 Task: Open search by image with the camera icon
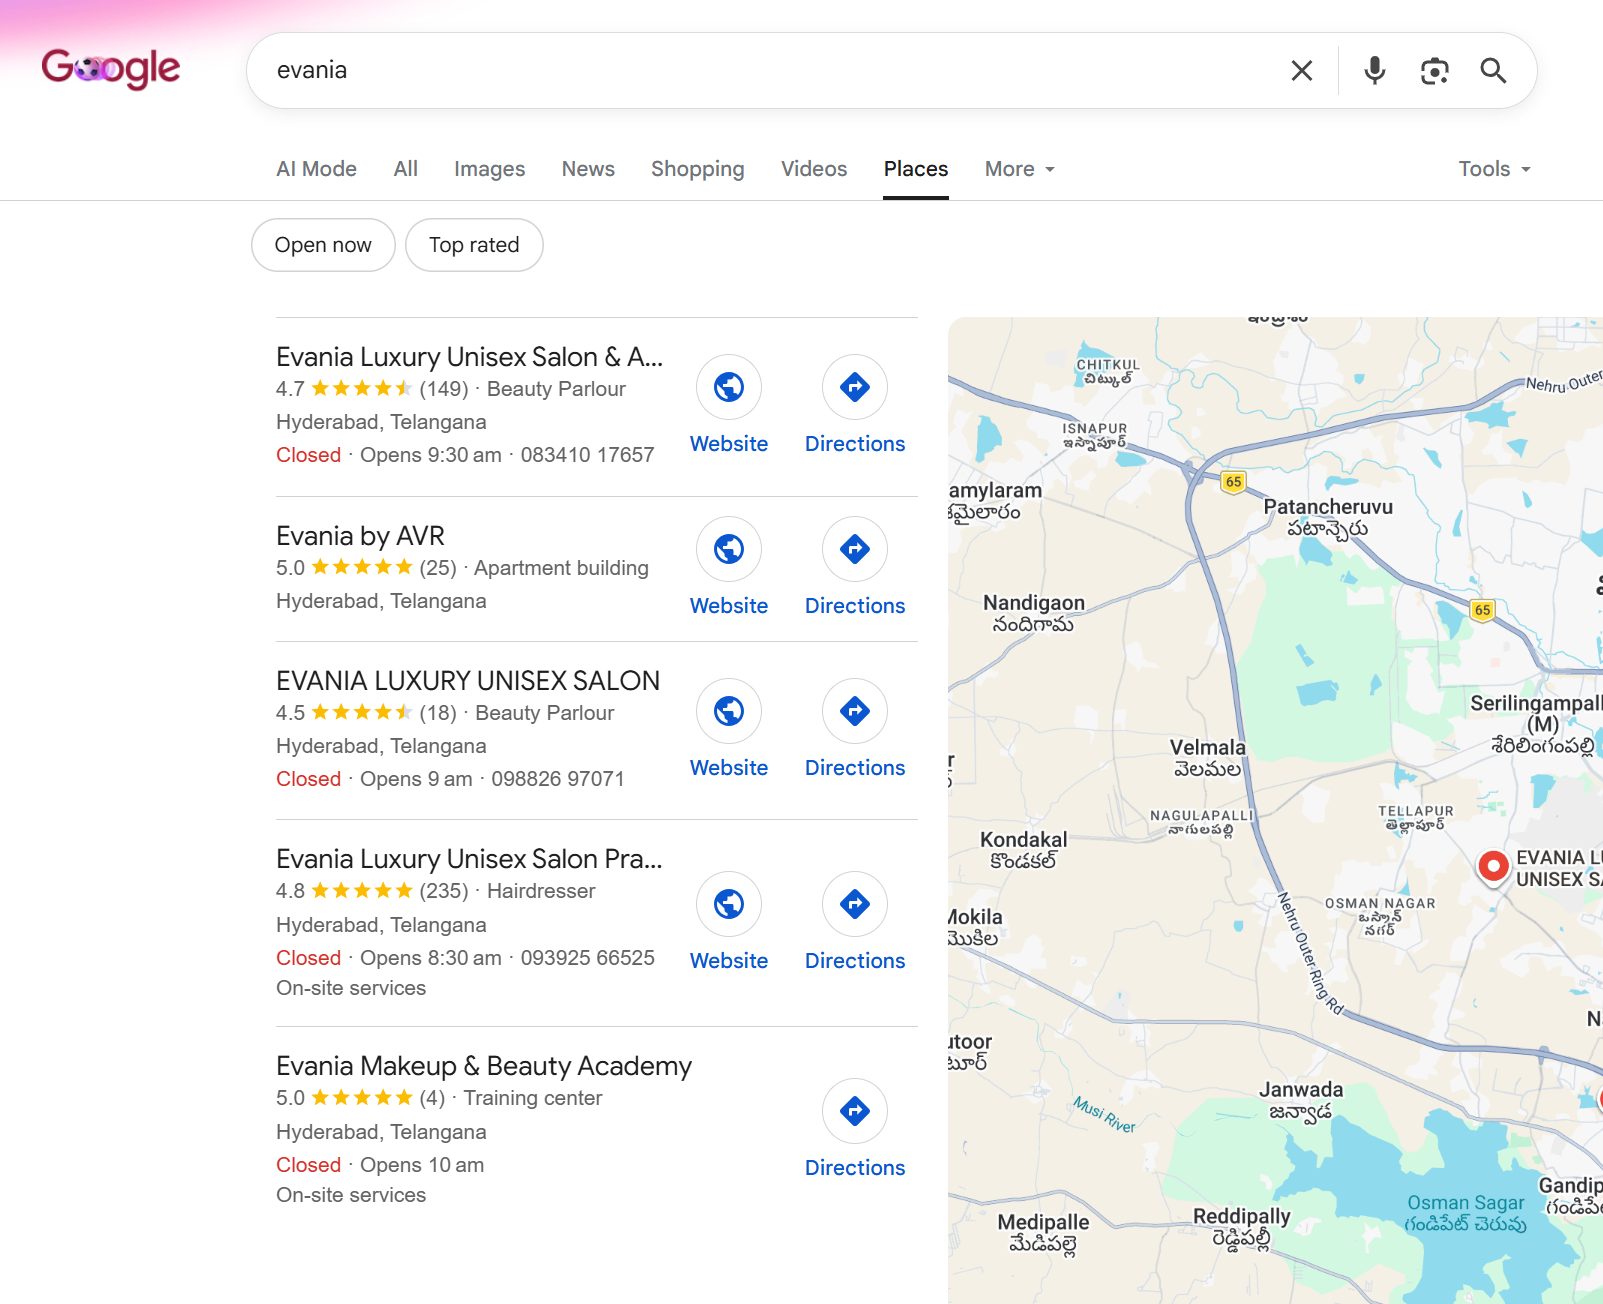coord(1434,70)
